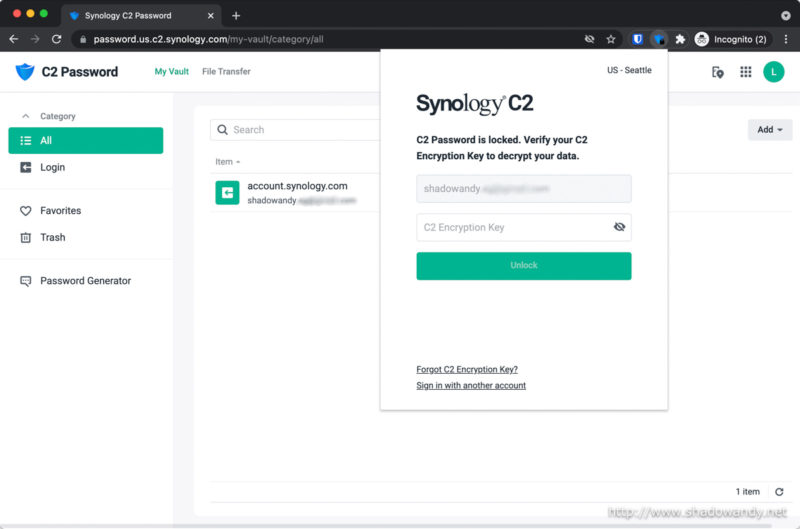Select the Login category
Screen dimensions: 800x529
click(x=86, y=167)
